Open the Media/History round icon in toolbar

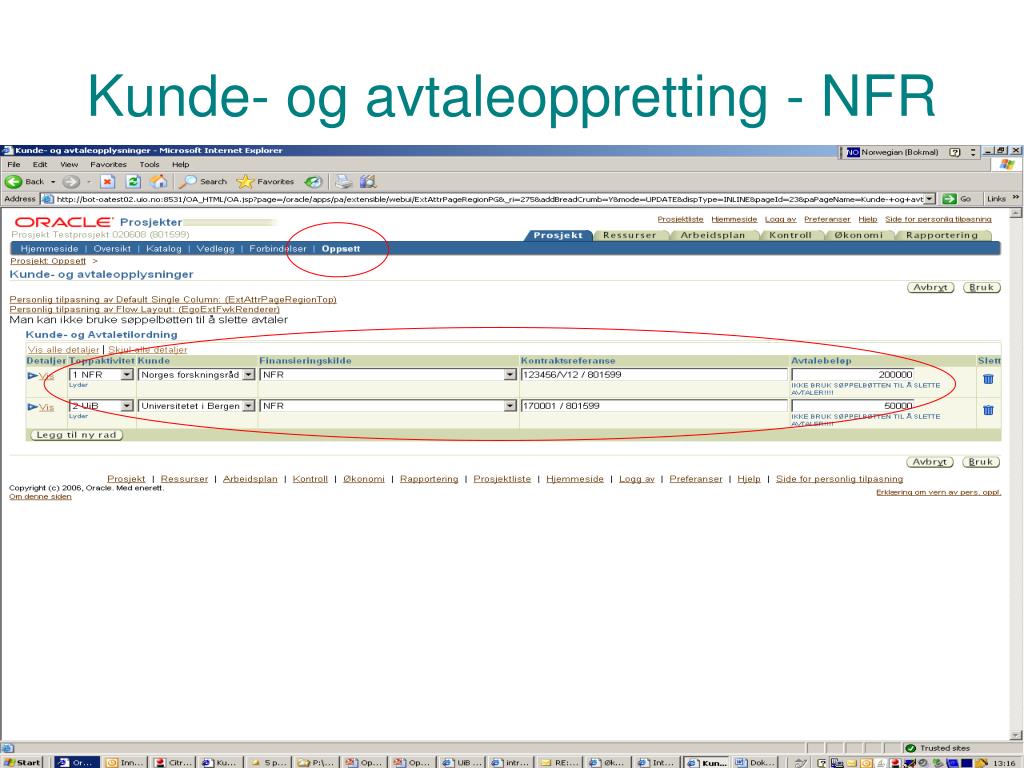click(313, 182)
